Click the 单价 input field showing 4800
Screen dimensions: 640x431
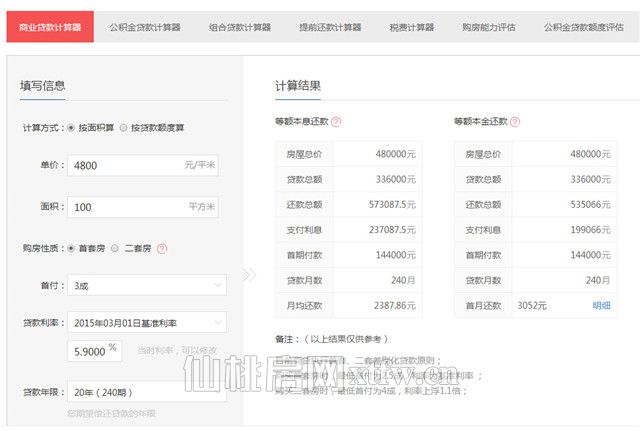(x=142, y=165)
